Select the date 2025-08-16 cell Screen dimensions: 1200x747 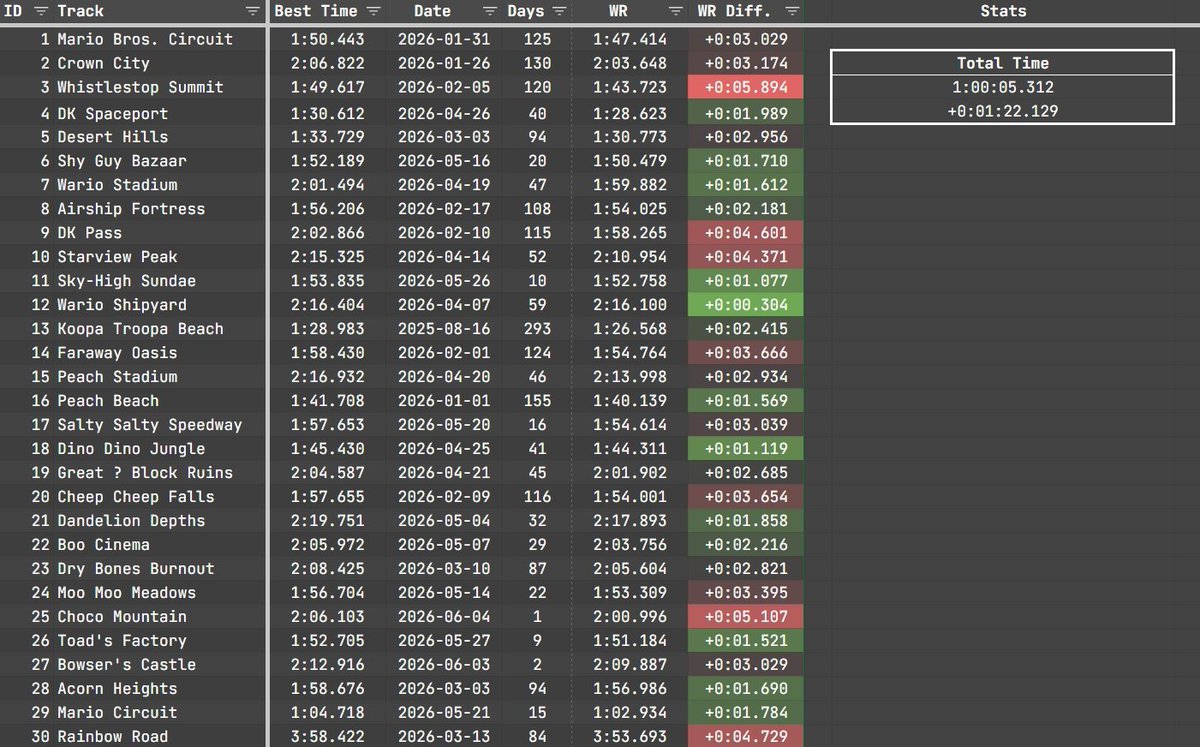point(444,329)
